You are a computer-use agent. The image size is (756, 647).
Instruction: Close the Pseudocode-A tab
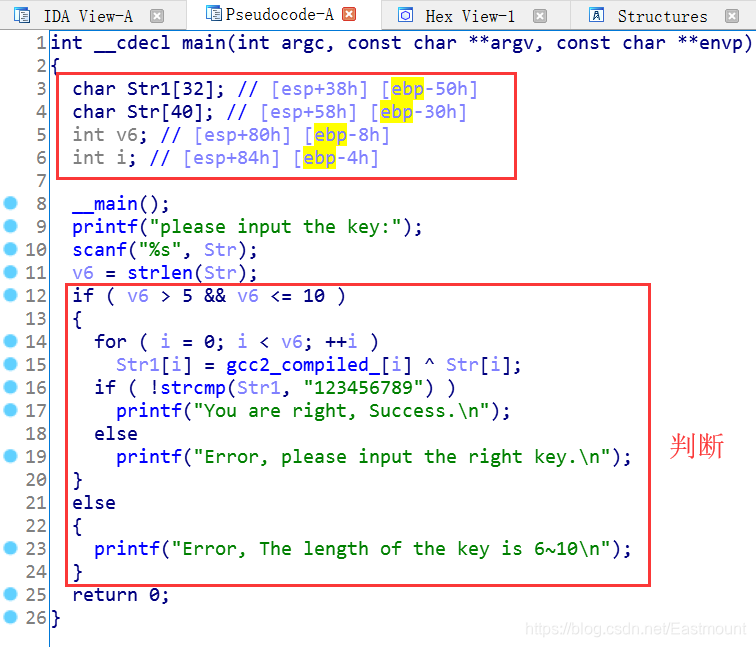tap(349, 14)
